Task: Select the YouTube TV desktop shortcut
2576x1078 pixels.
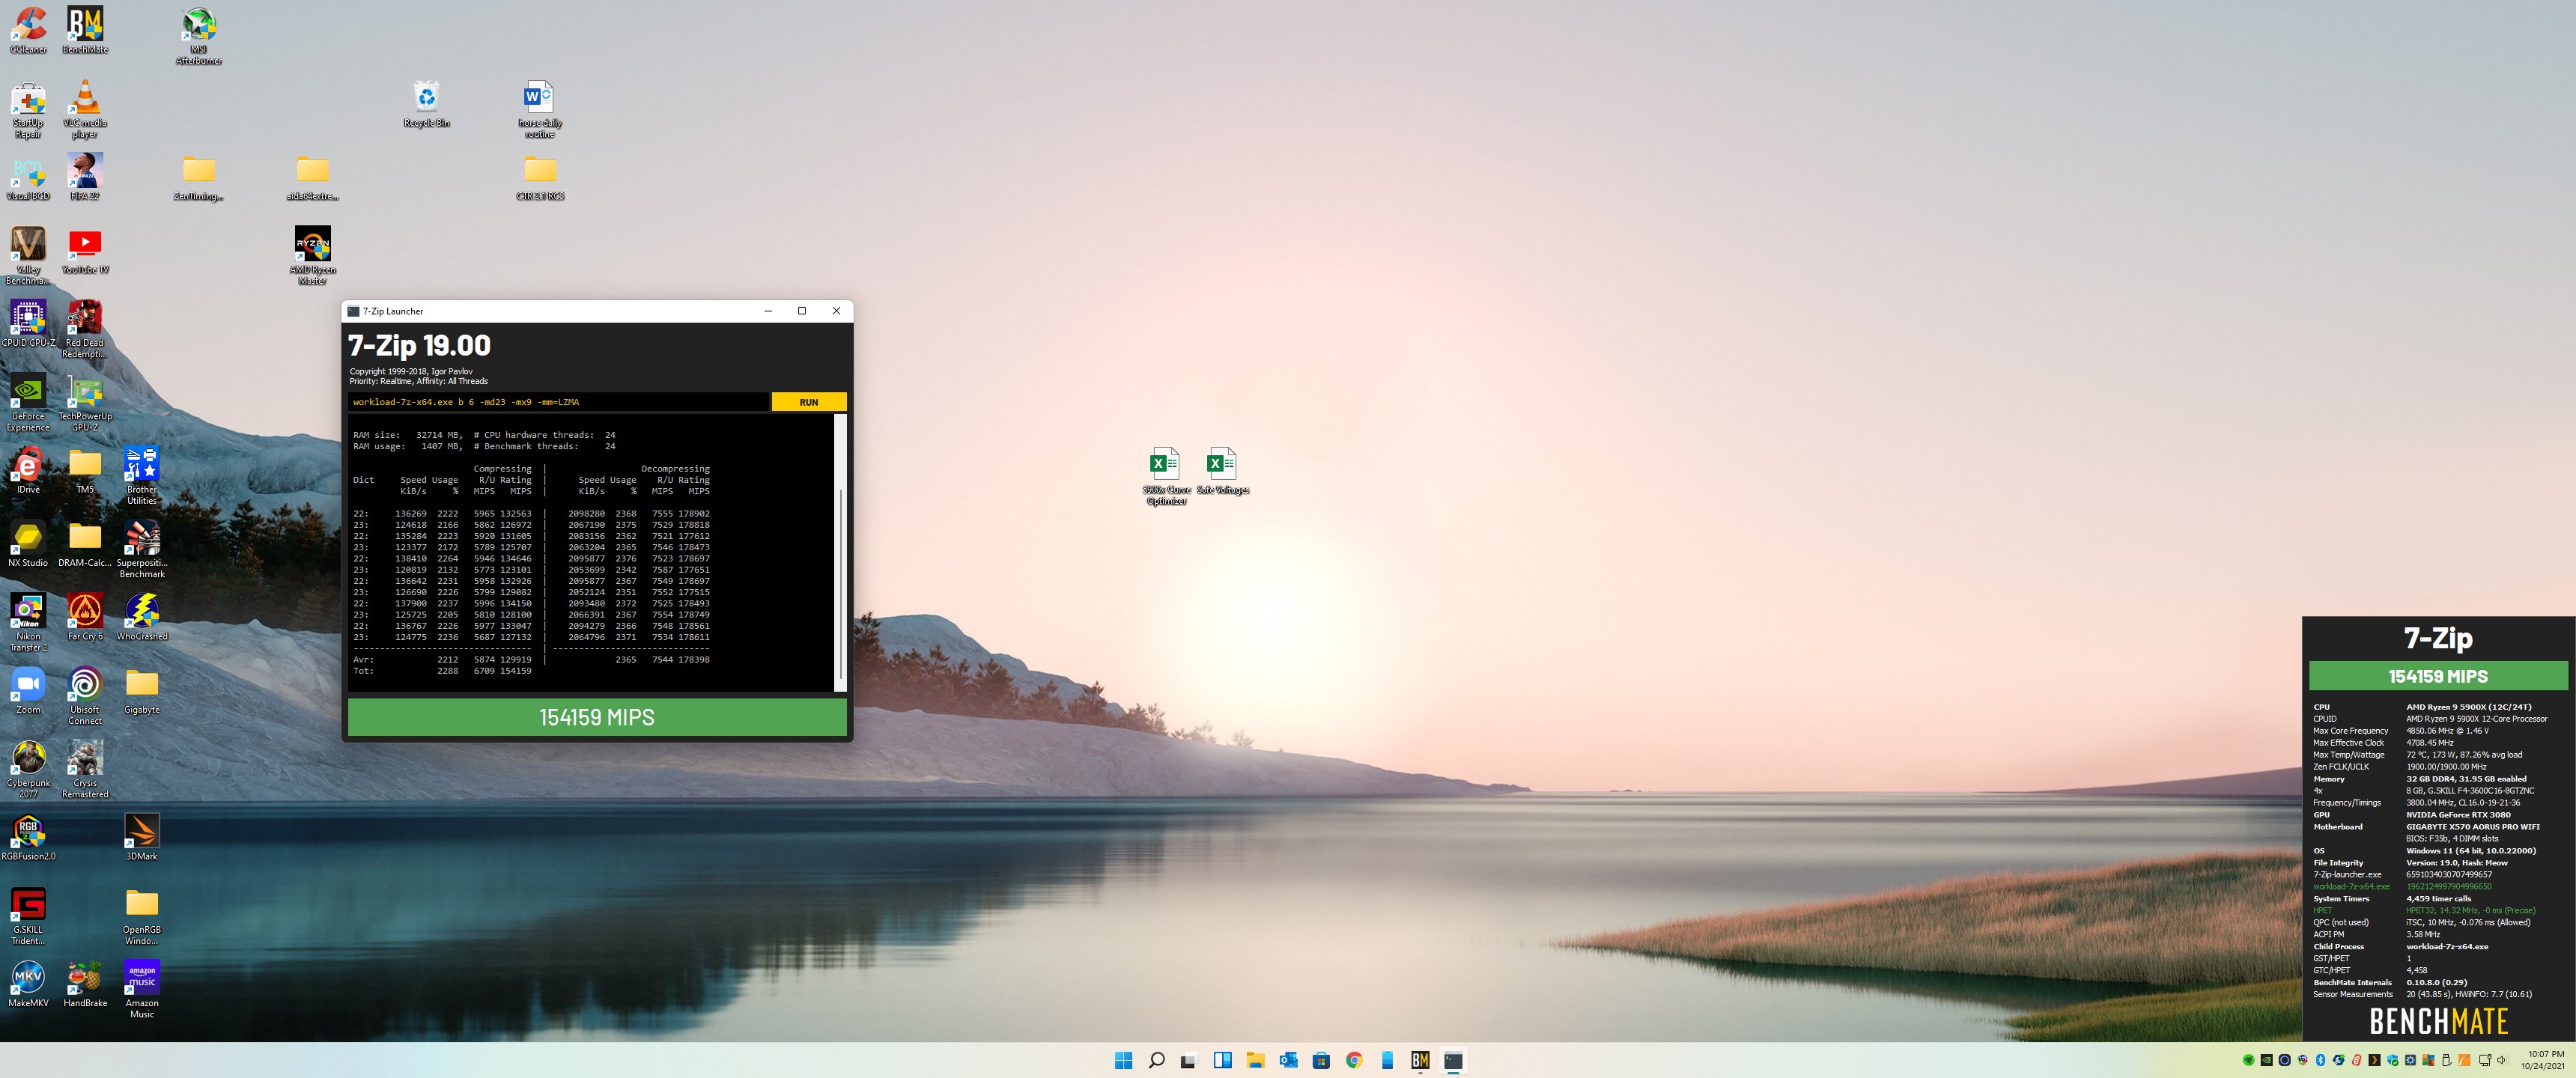Action: point(85,250)
